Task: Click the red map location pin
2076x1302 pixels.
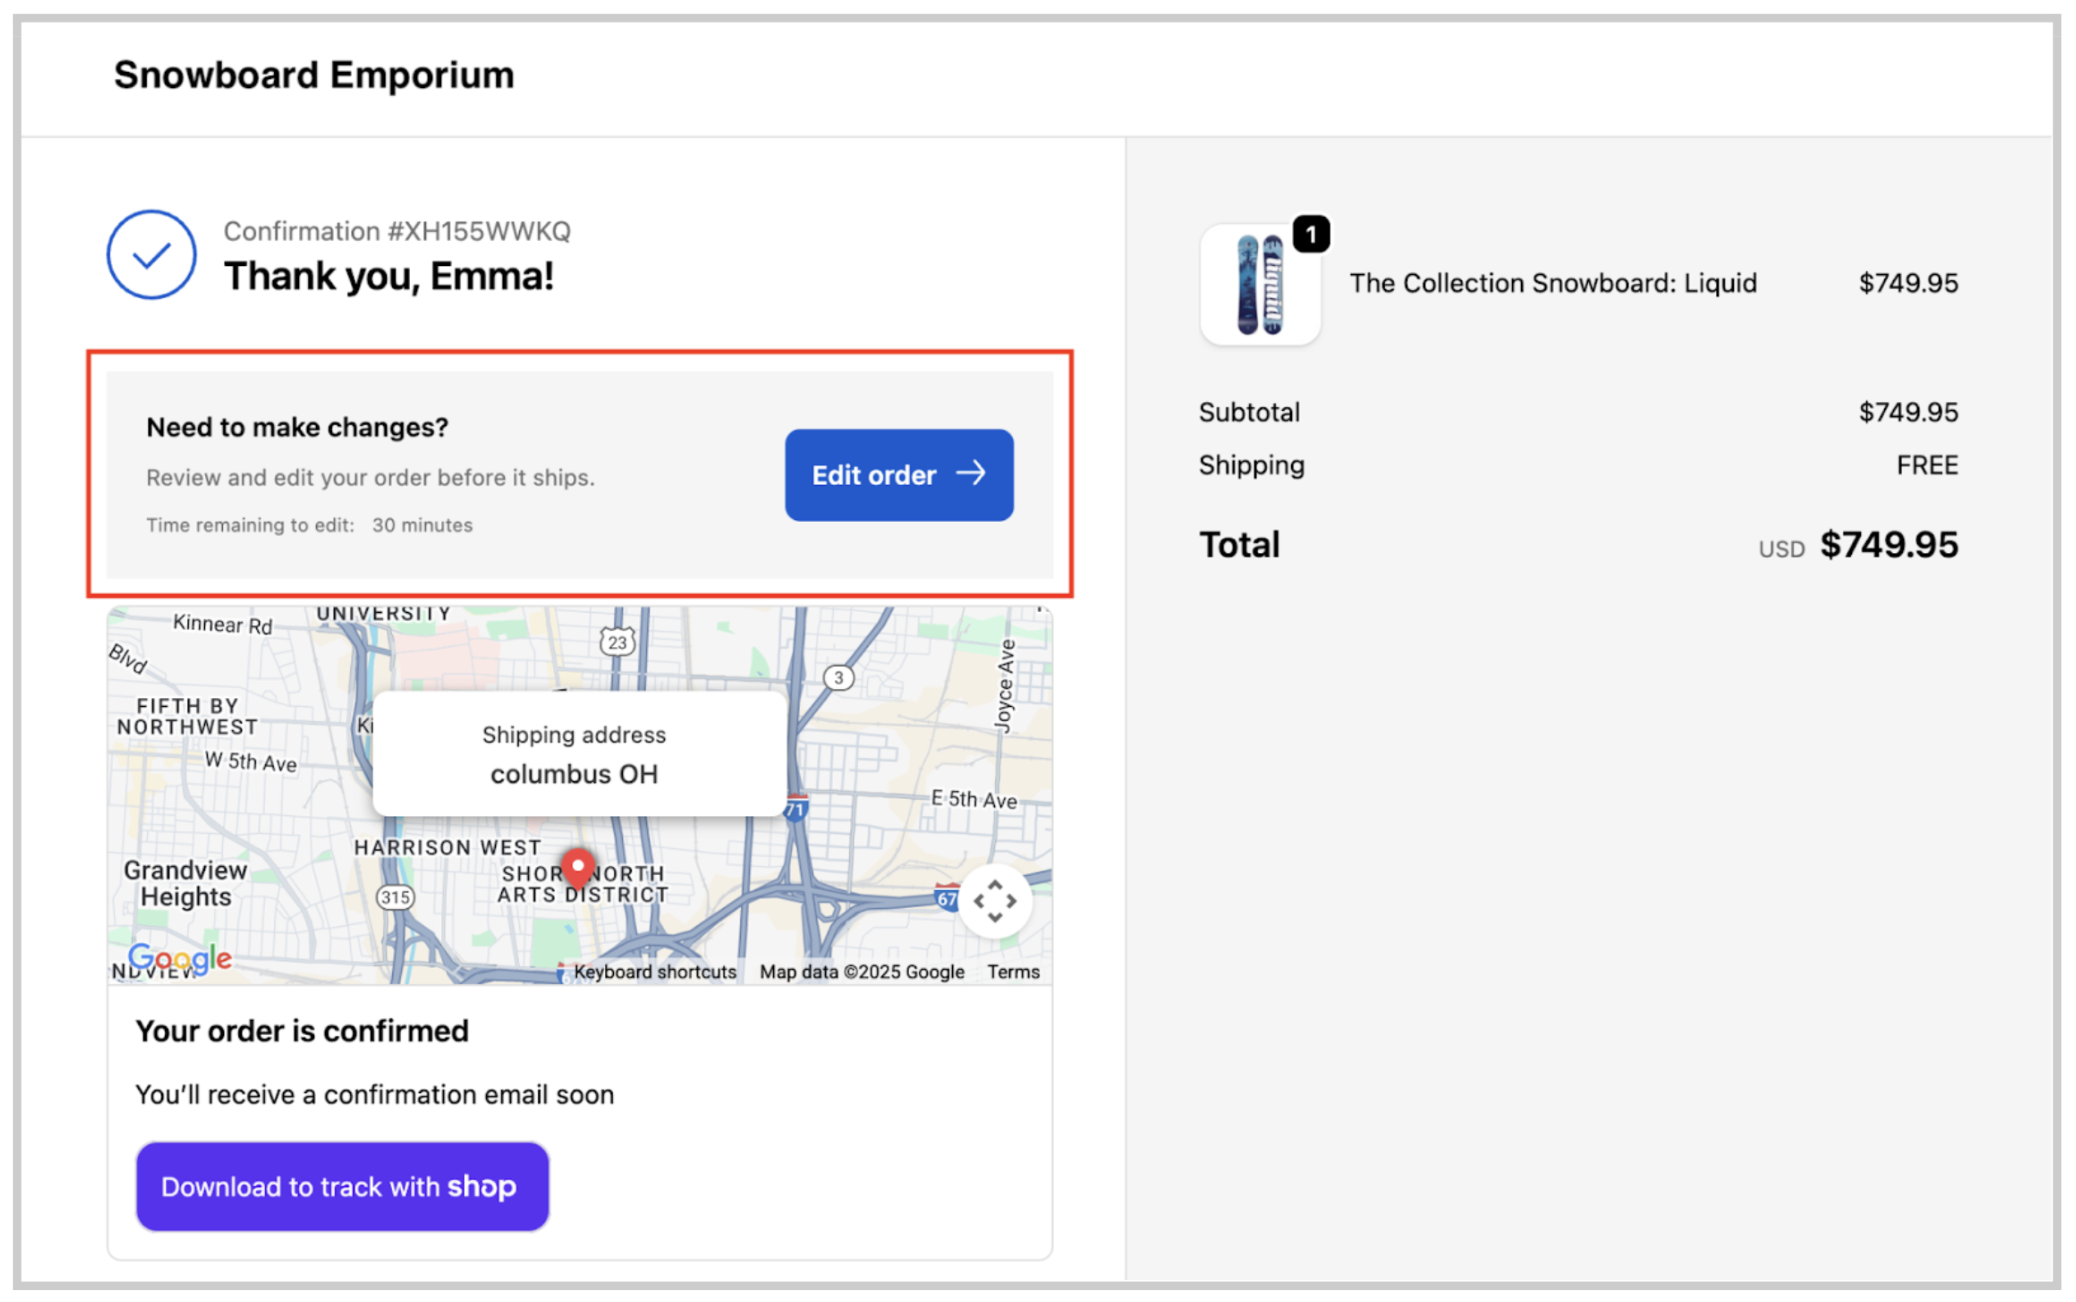Action: pos(577,867)
